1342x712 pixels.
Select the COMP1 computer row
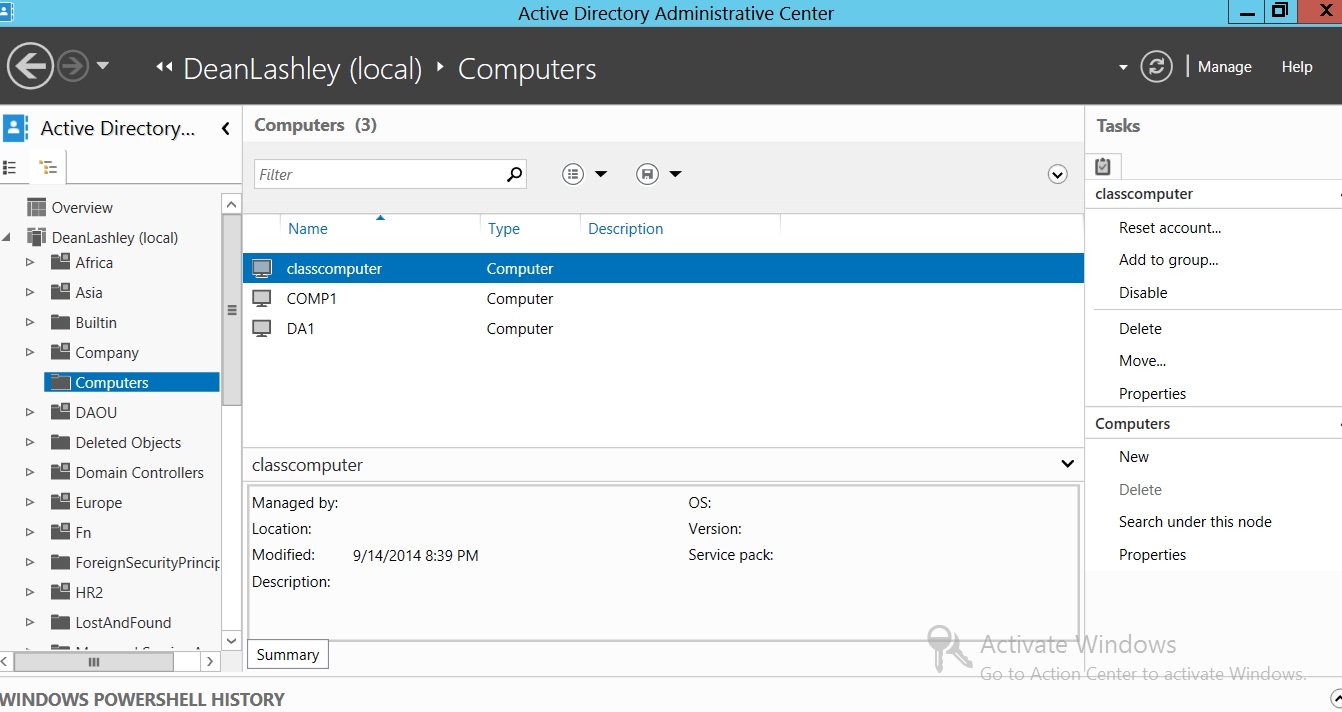click(663, 298)
